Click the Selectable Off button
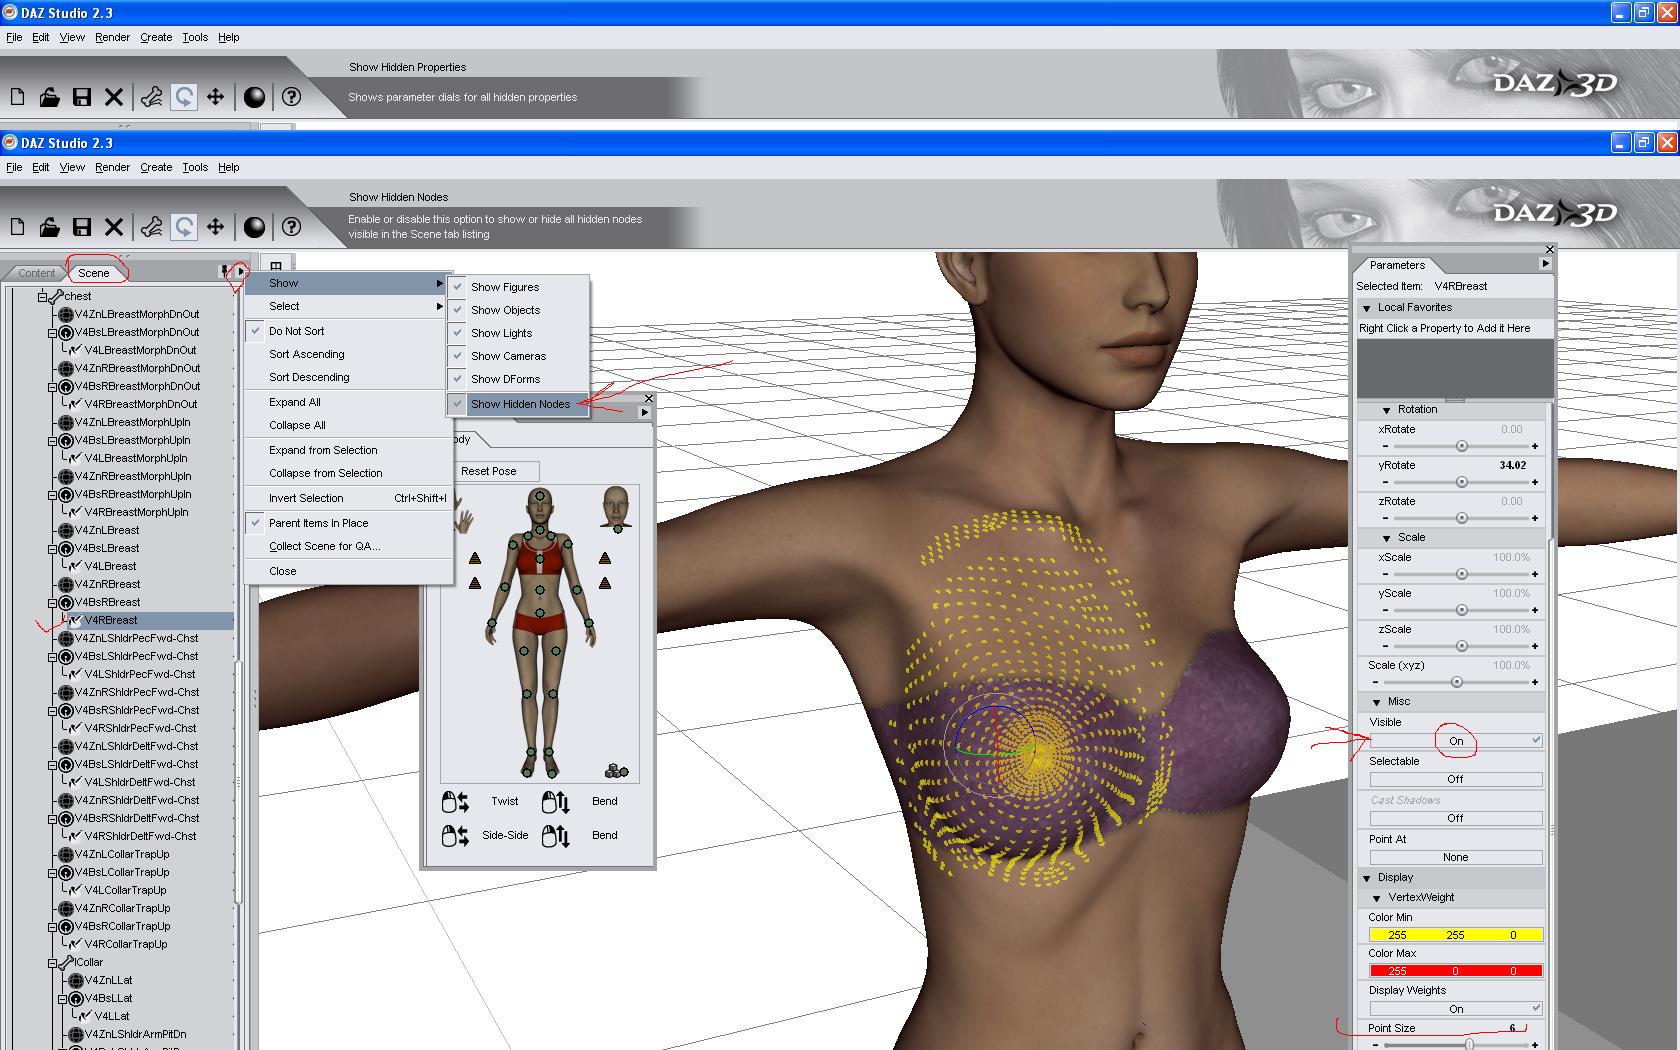Viewport: 1680px width, 1050px height. click(1455, 779)
